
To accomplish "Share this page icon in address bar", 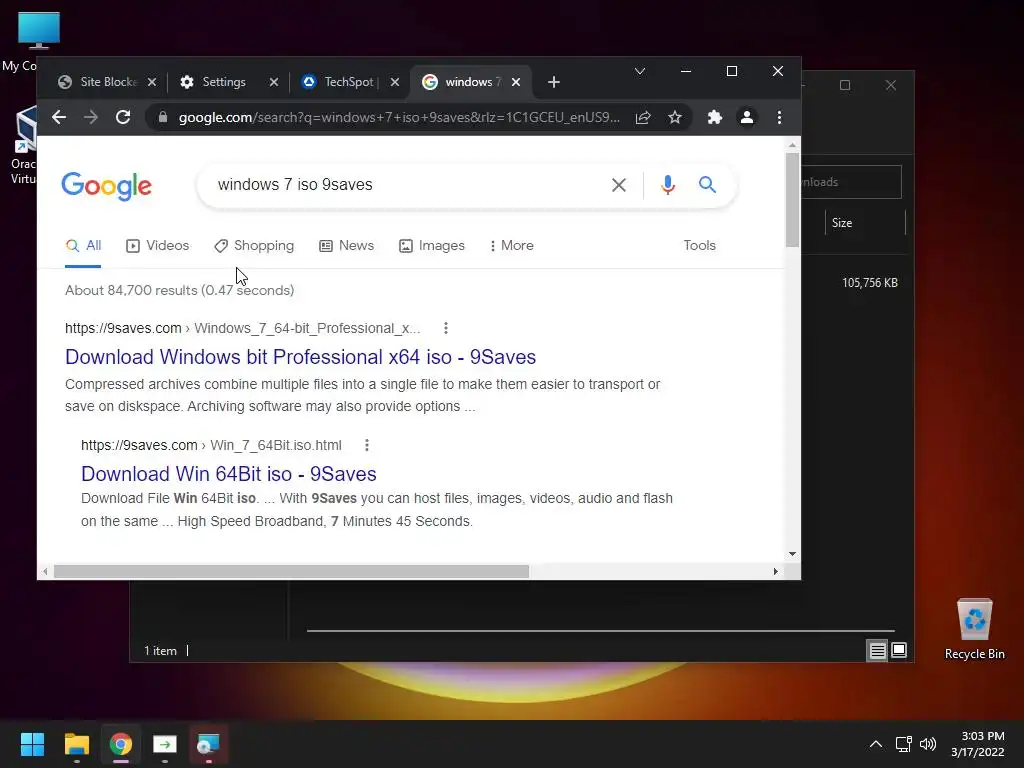I will pos(643,118).
